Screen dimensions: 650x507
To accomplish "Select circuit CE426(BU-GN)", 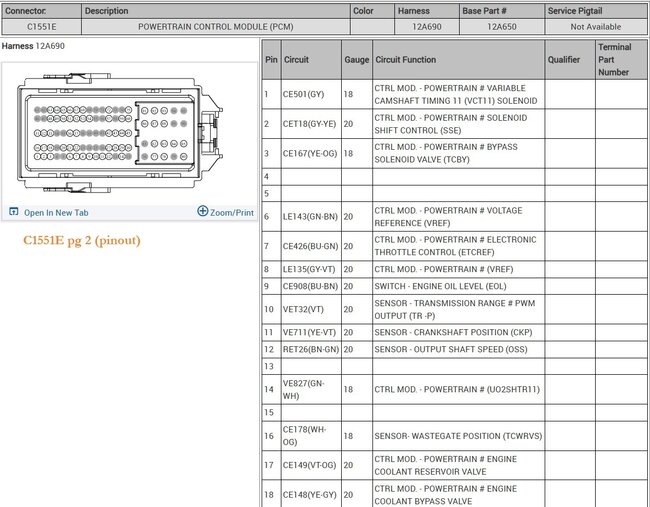I will [310, 246].
